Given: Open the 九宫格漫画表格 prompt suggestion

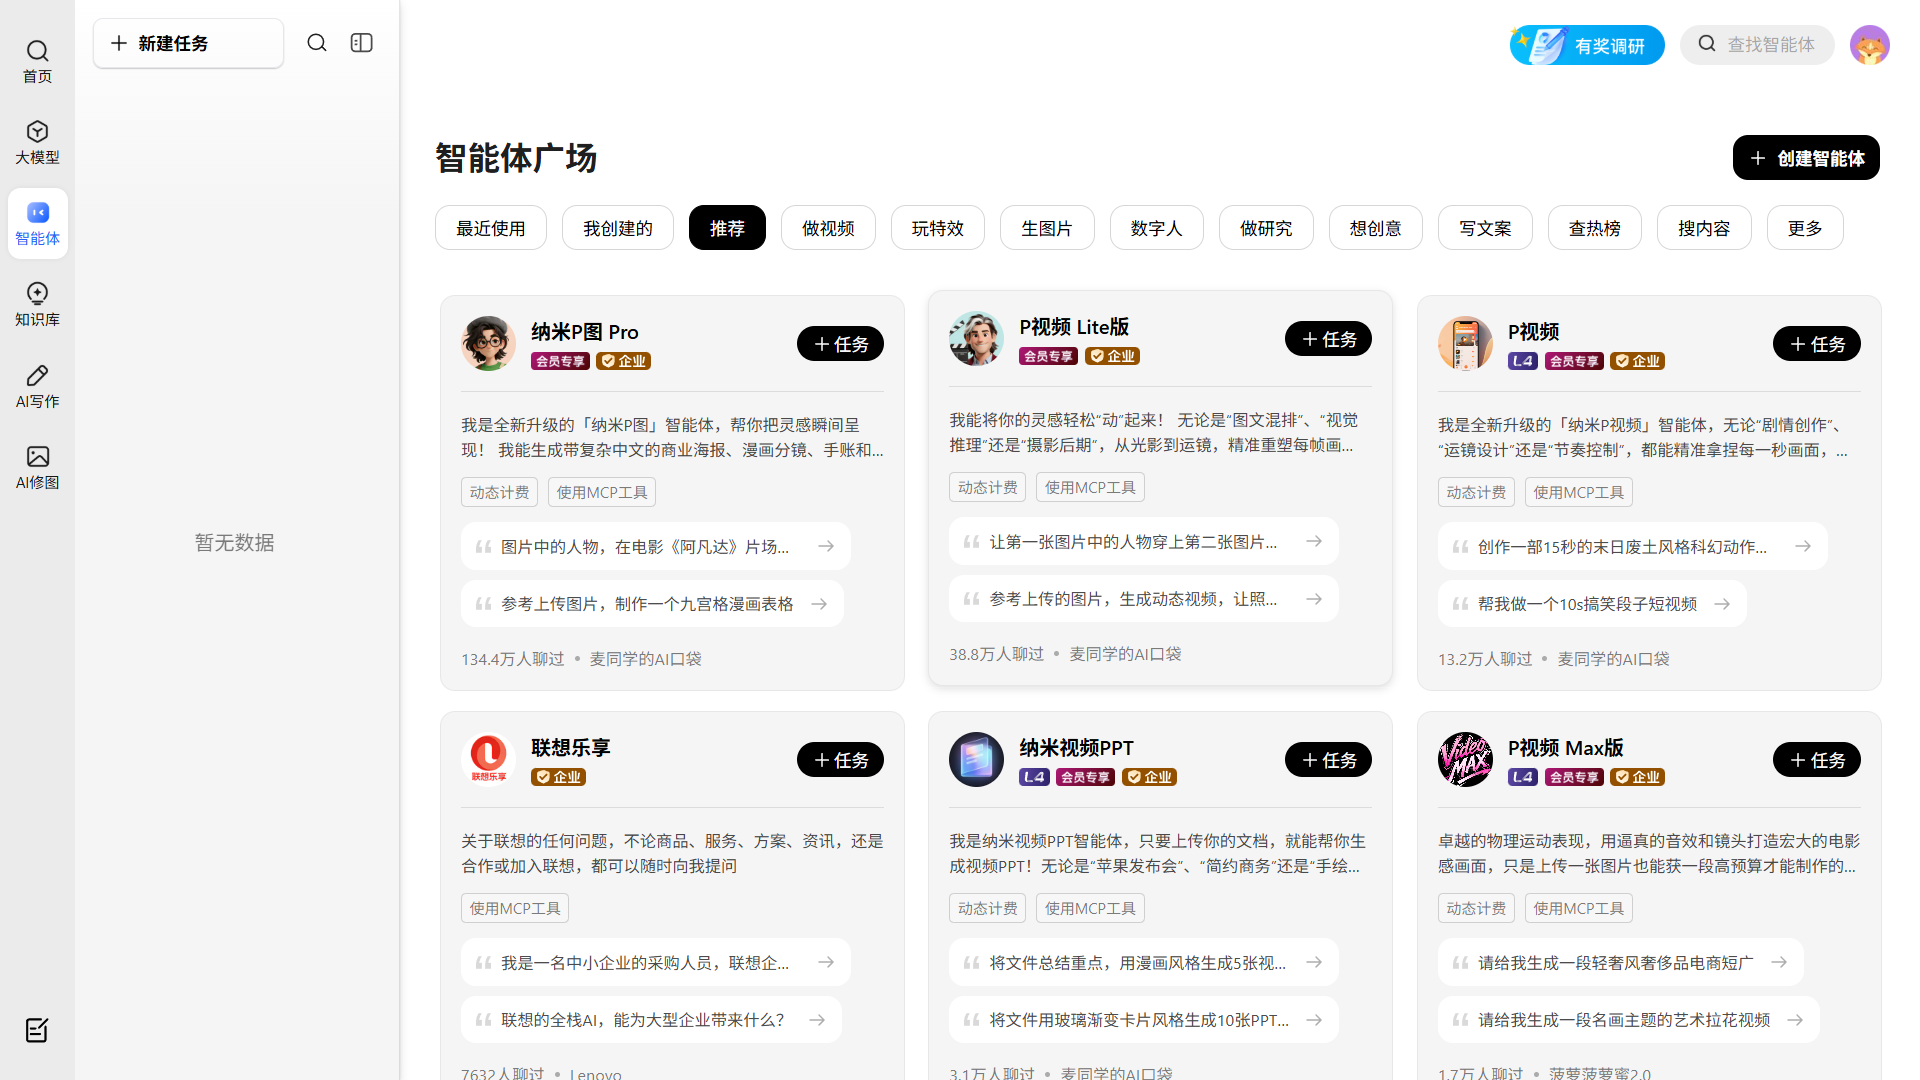Looking at the screenshot, I should click(x=652, y=604).
